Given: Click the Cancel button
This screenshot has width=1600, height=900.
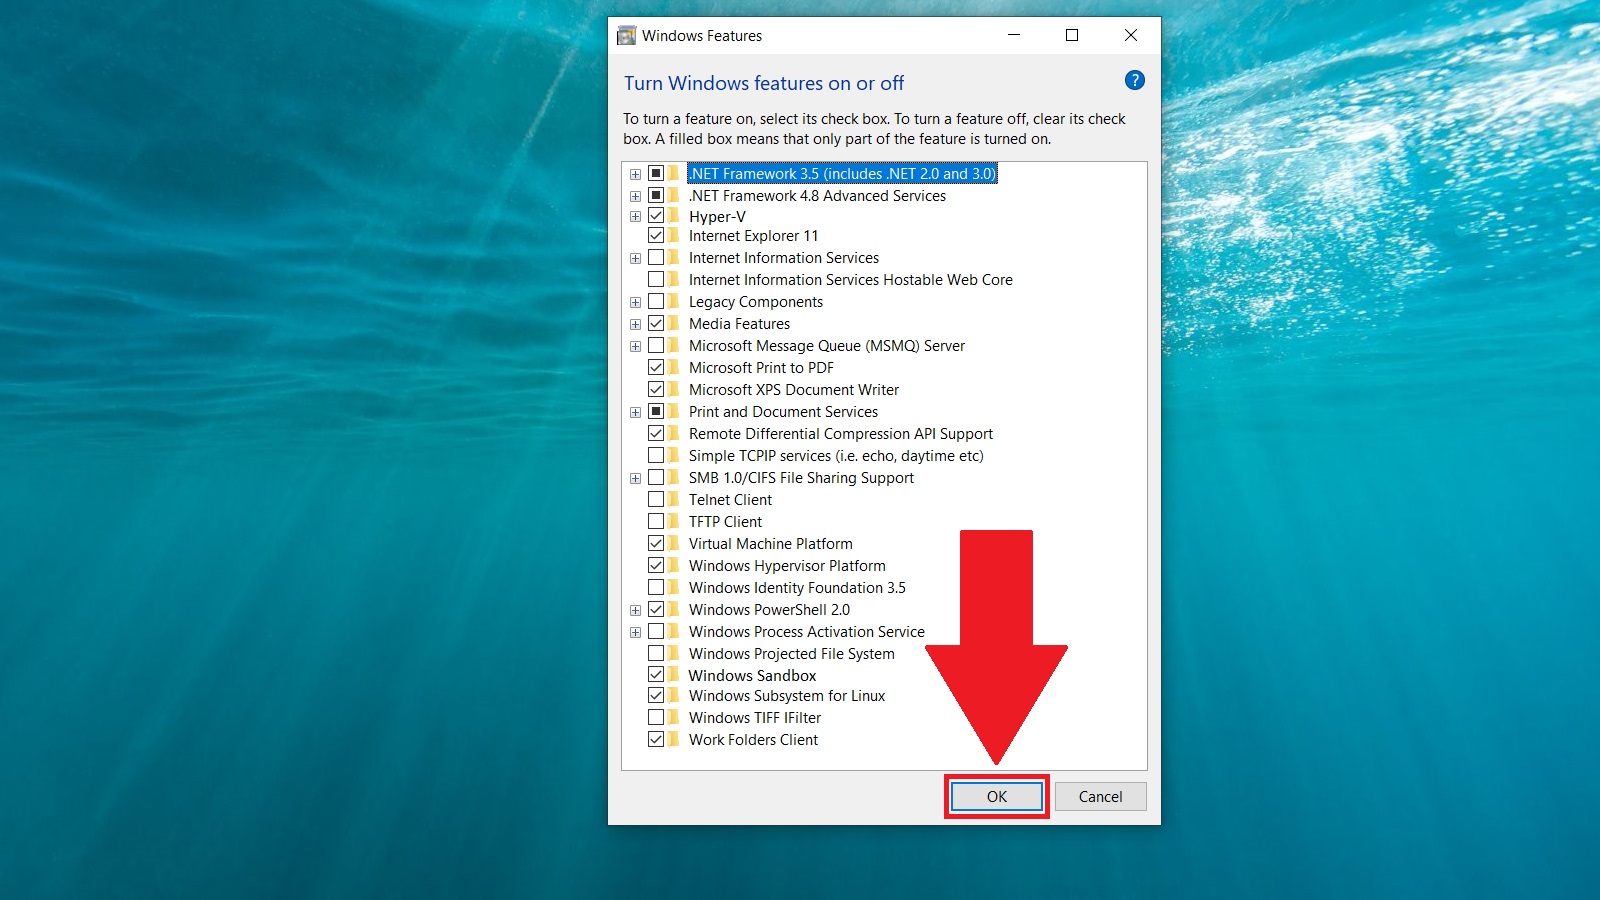Looking at the screenshot, I should click(x=1100, y=796).
